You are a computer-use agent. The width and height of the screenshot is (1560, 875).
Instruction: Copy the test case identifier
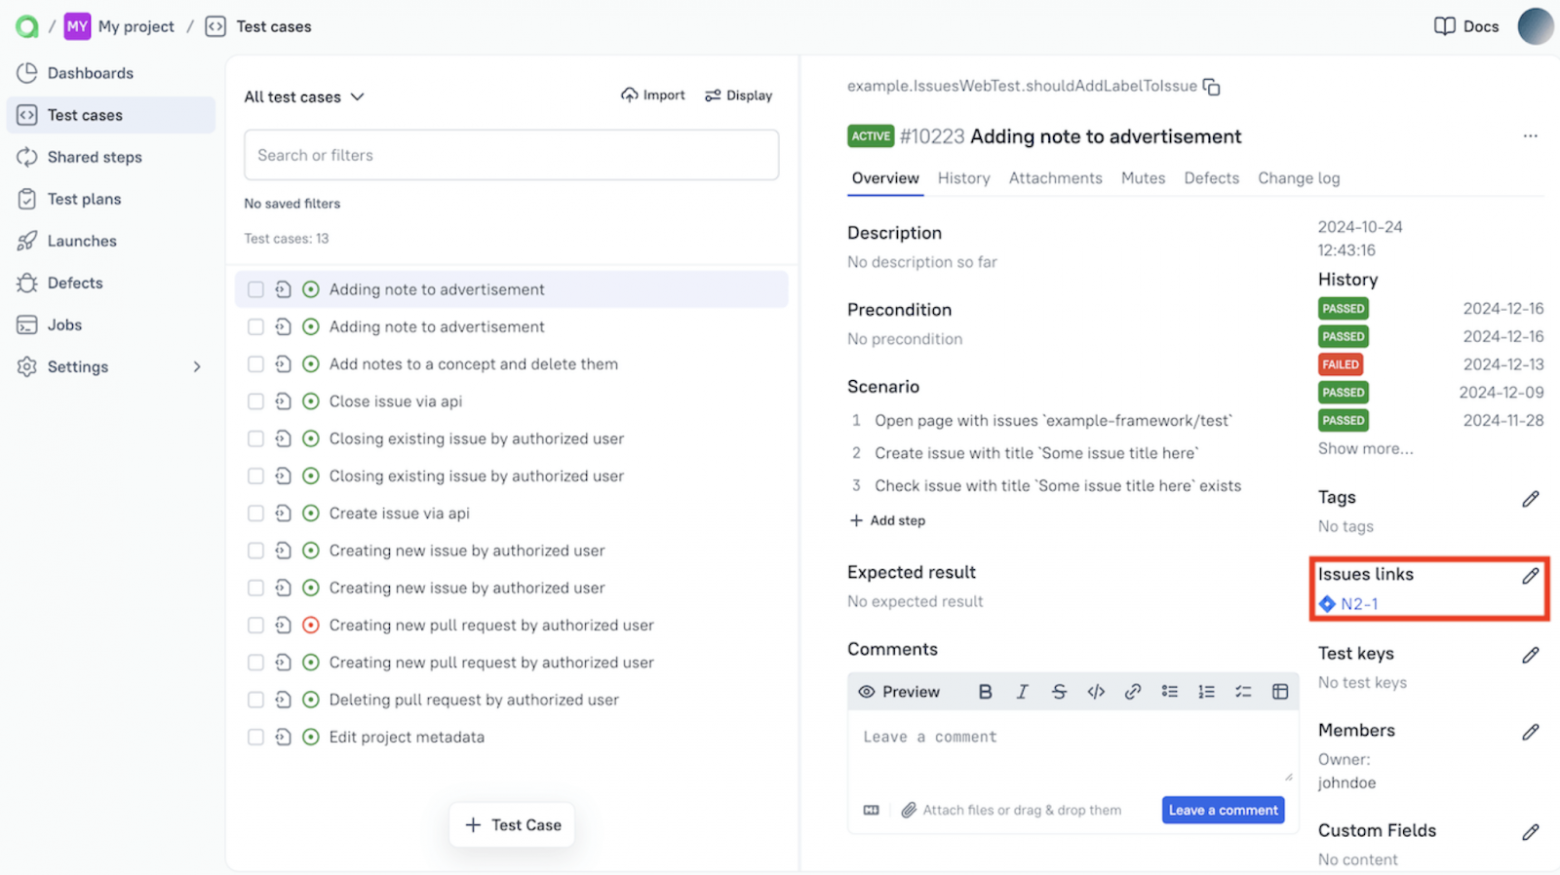tap(1211, 87)
